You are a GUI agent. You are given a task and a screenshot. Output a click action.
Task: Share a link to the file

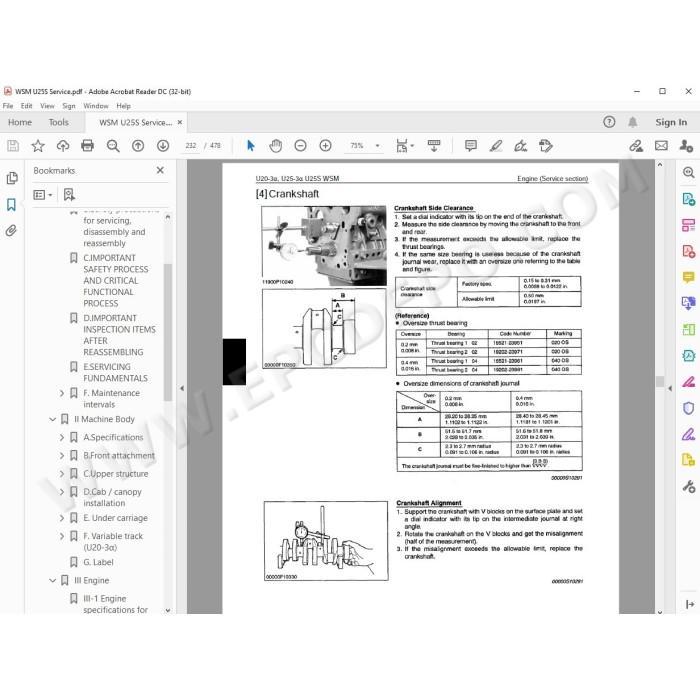click(x=636, y=146)
